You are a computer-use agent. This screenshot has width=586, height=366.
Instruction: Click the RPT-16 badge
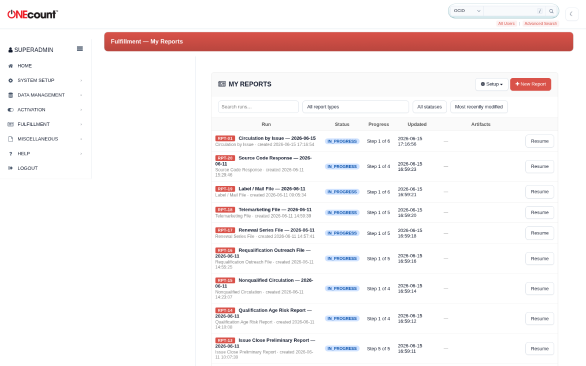225,250
